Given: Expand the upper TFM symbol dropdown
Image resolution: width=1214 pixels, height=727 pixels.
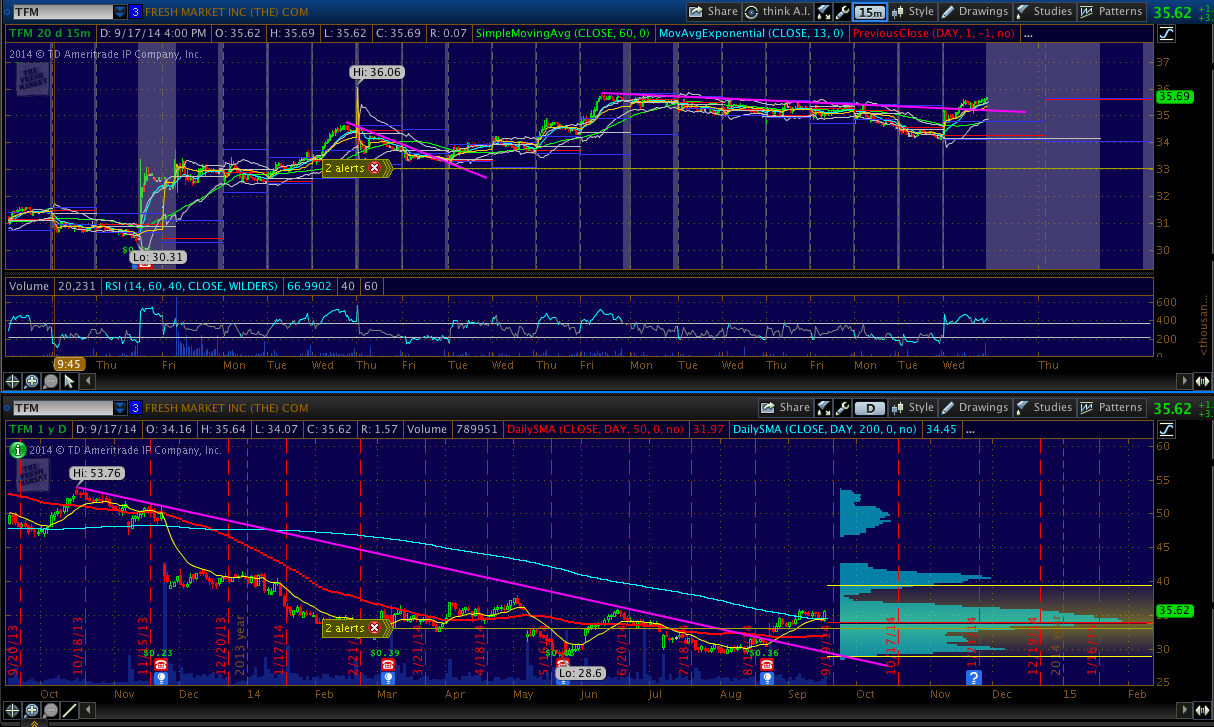Looking at the screenshot, I should click(x=121, y=12).
